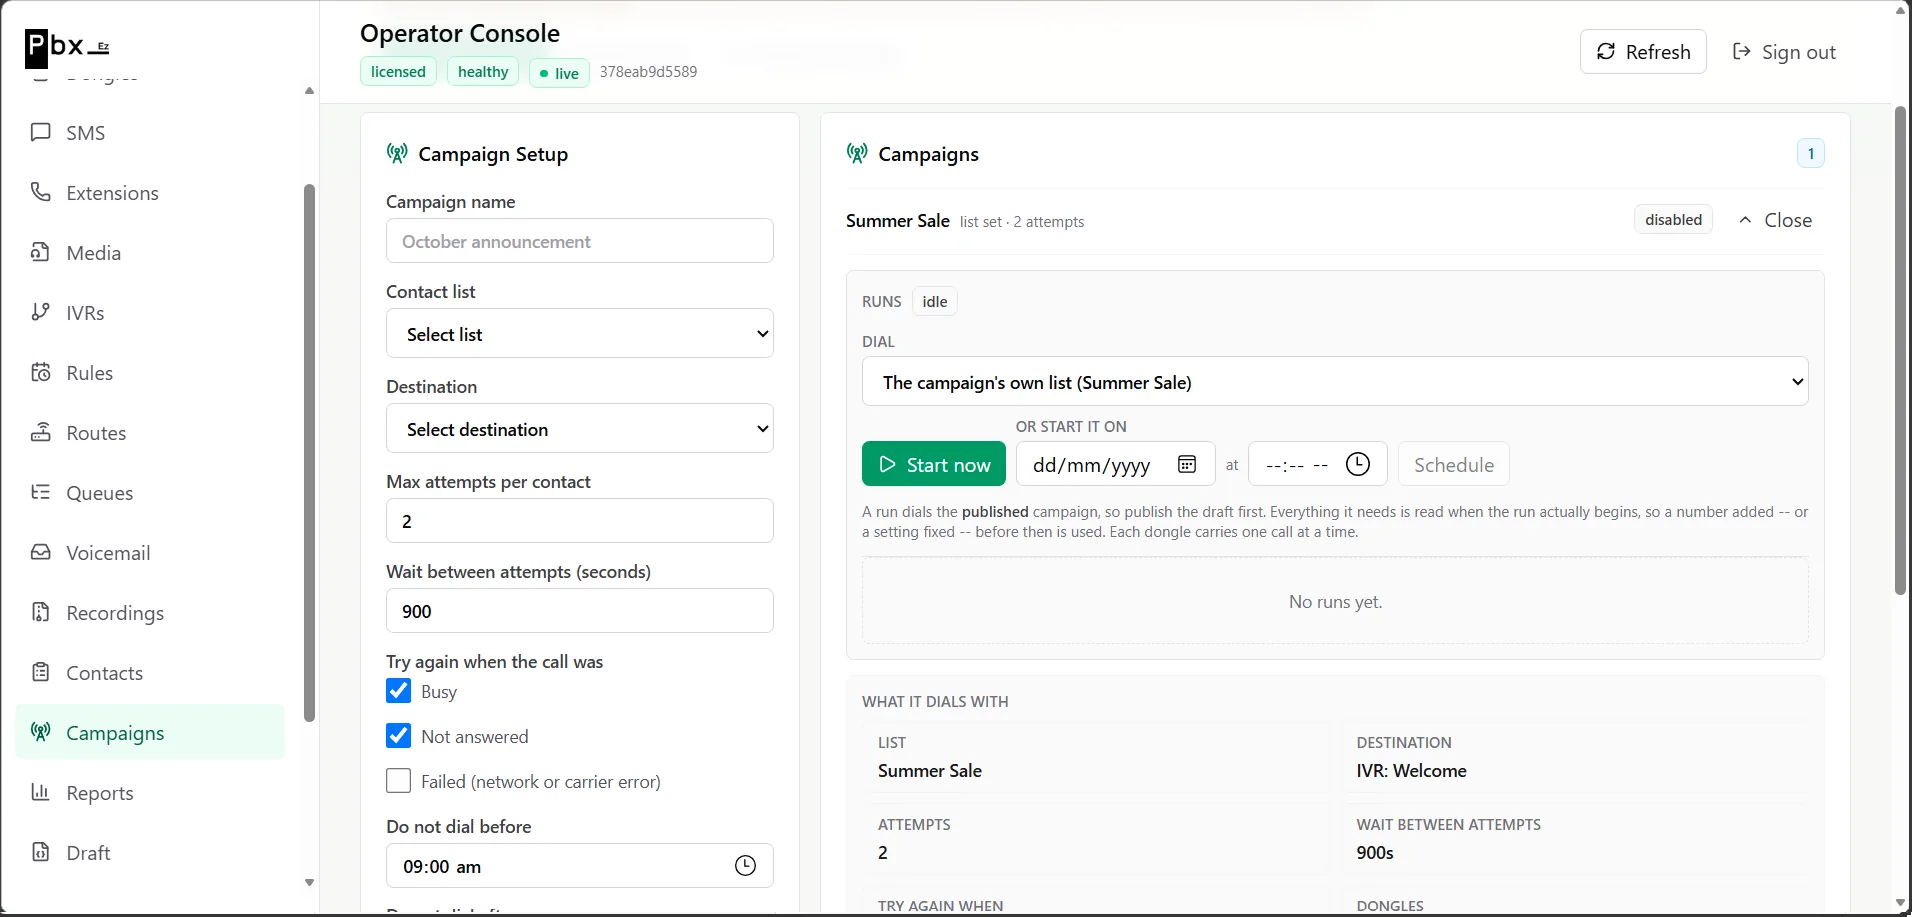Open Recordings from the sidebar
The width and height of the screenshot is (1912, 917).
(150, 612)
